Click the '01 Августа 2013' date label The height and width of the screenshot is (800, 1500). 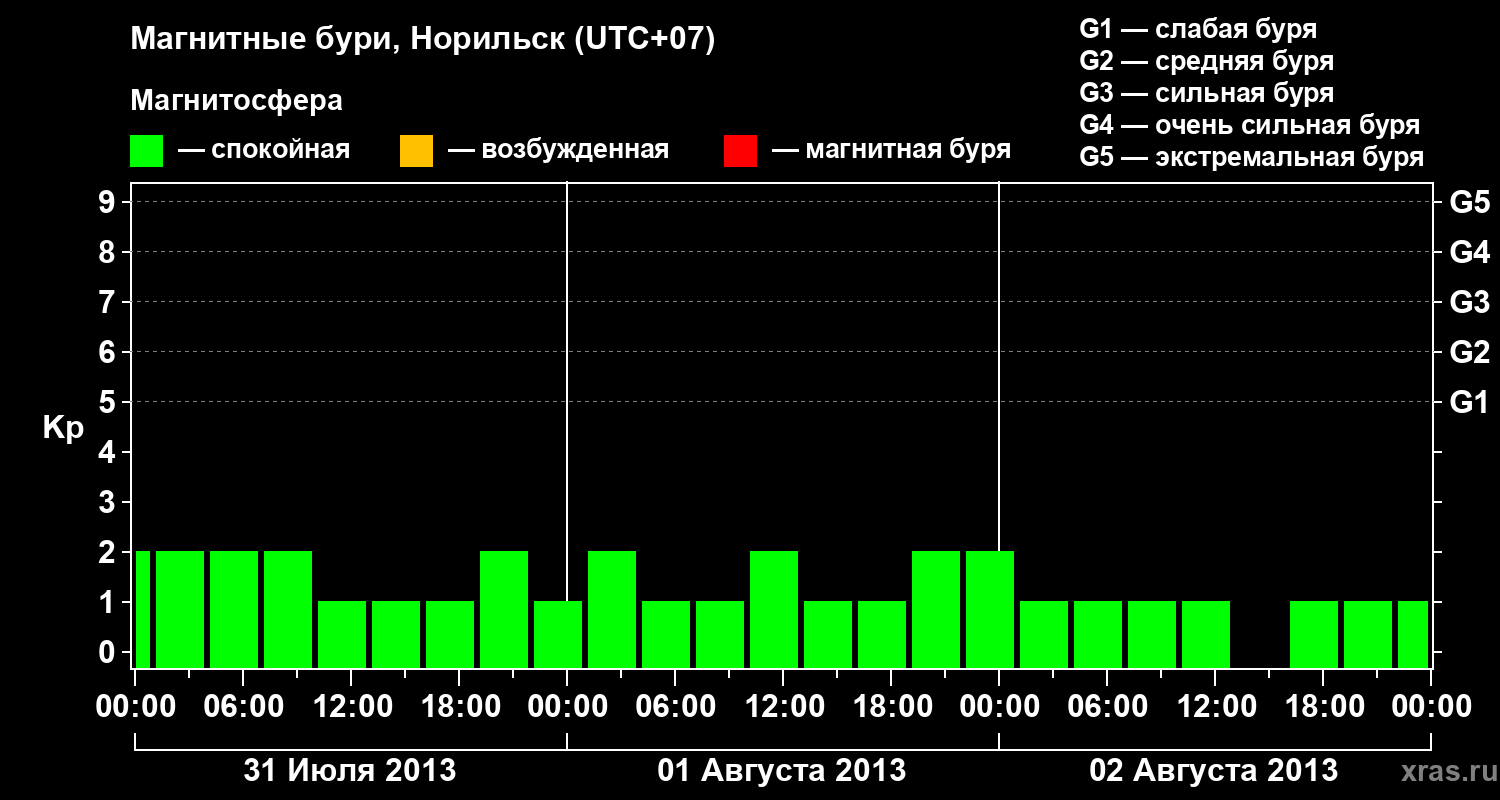782,770
